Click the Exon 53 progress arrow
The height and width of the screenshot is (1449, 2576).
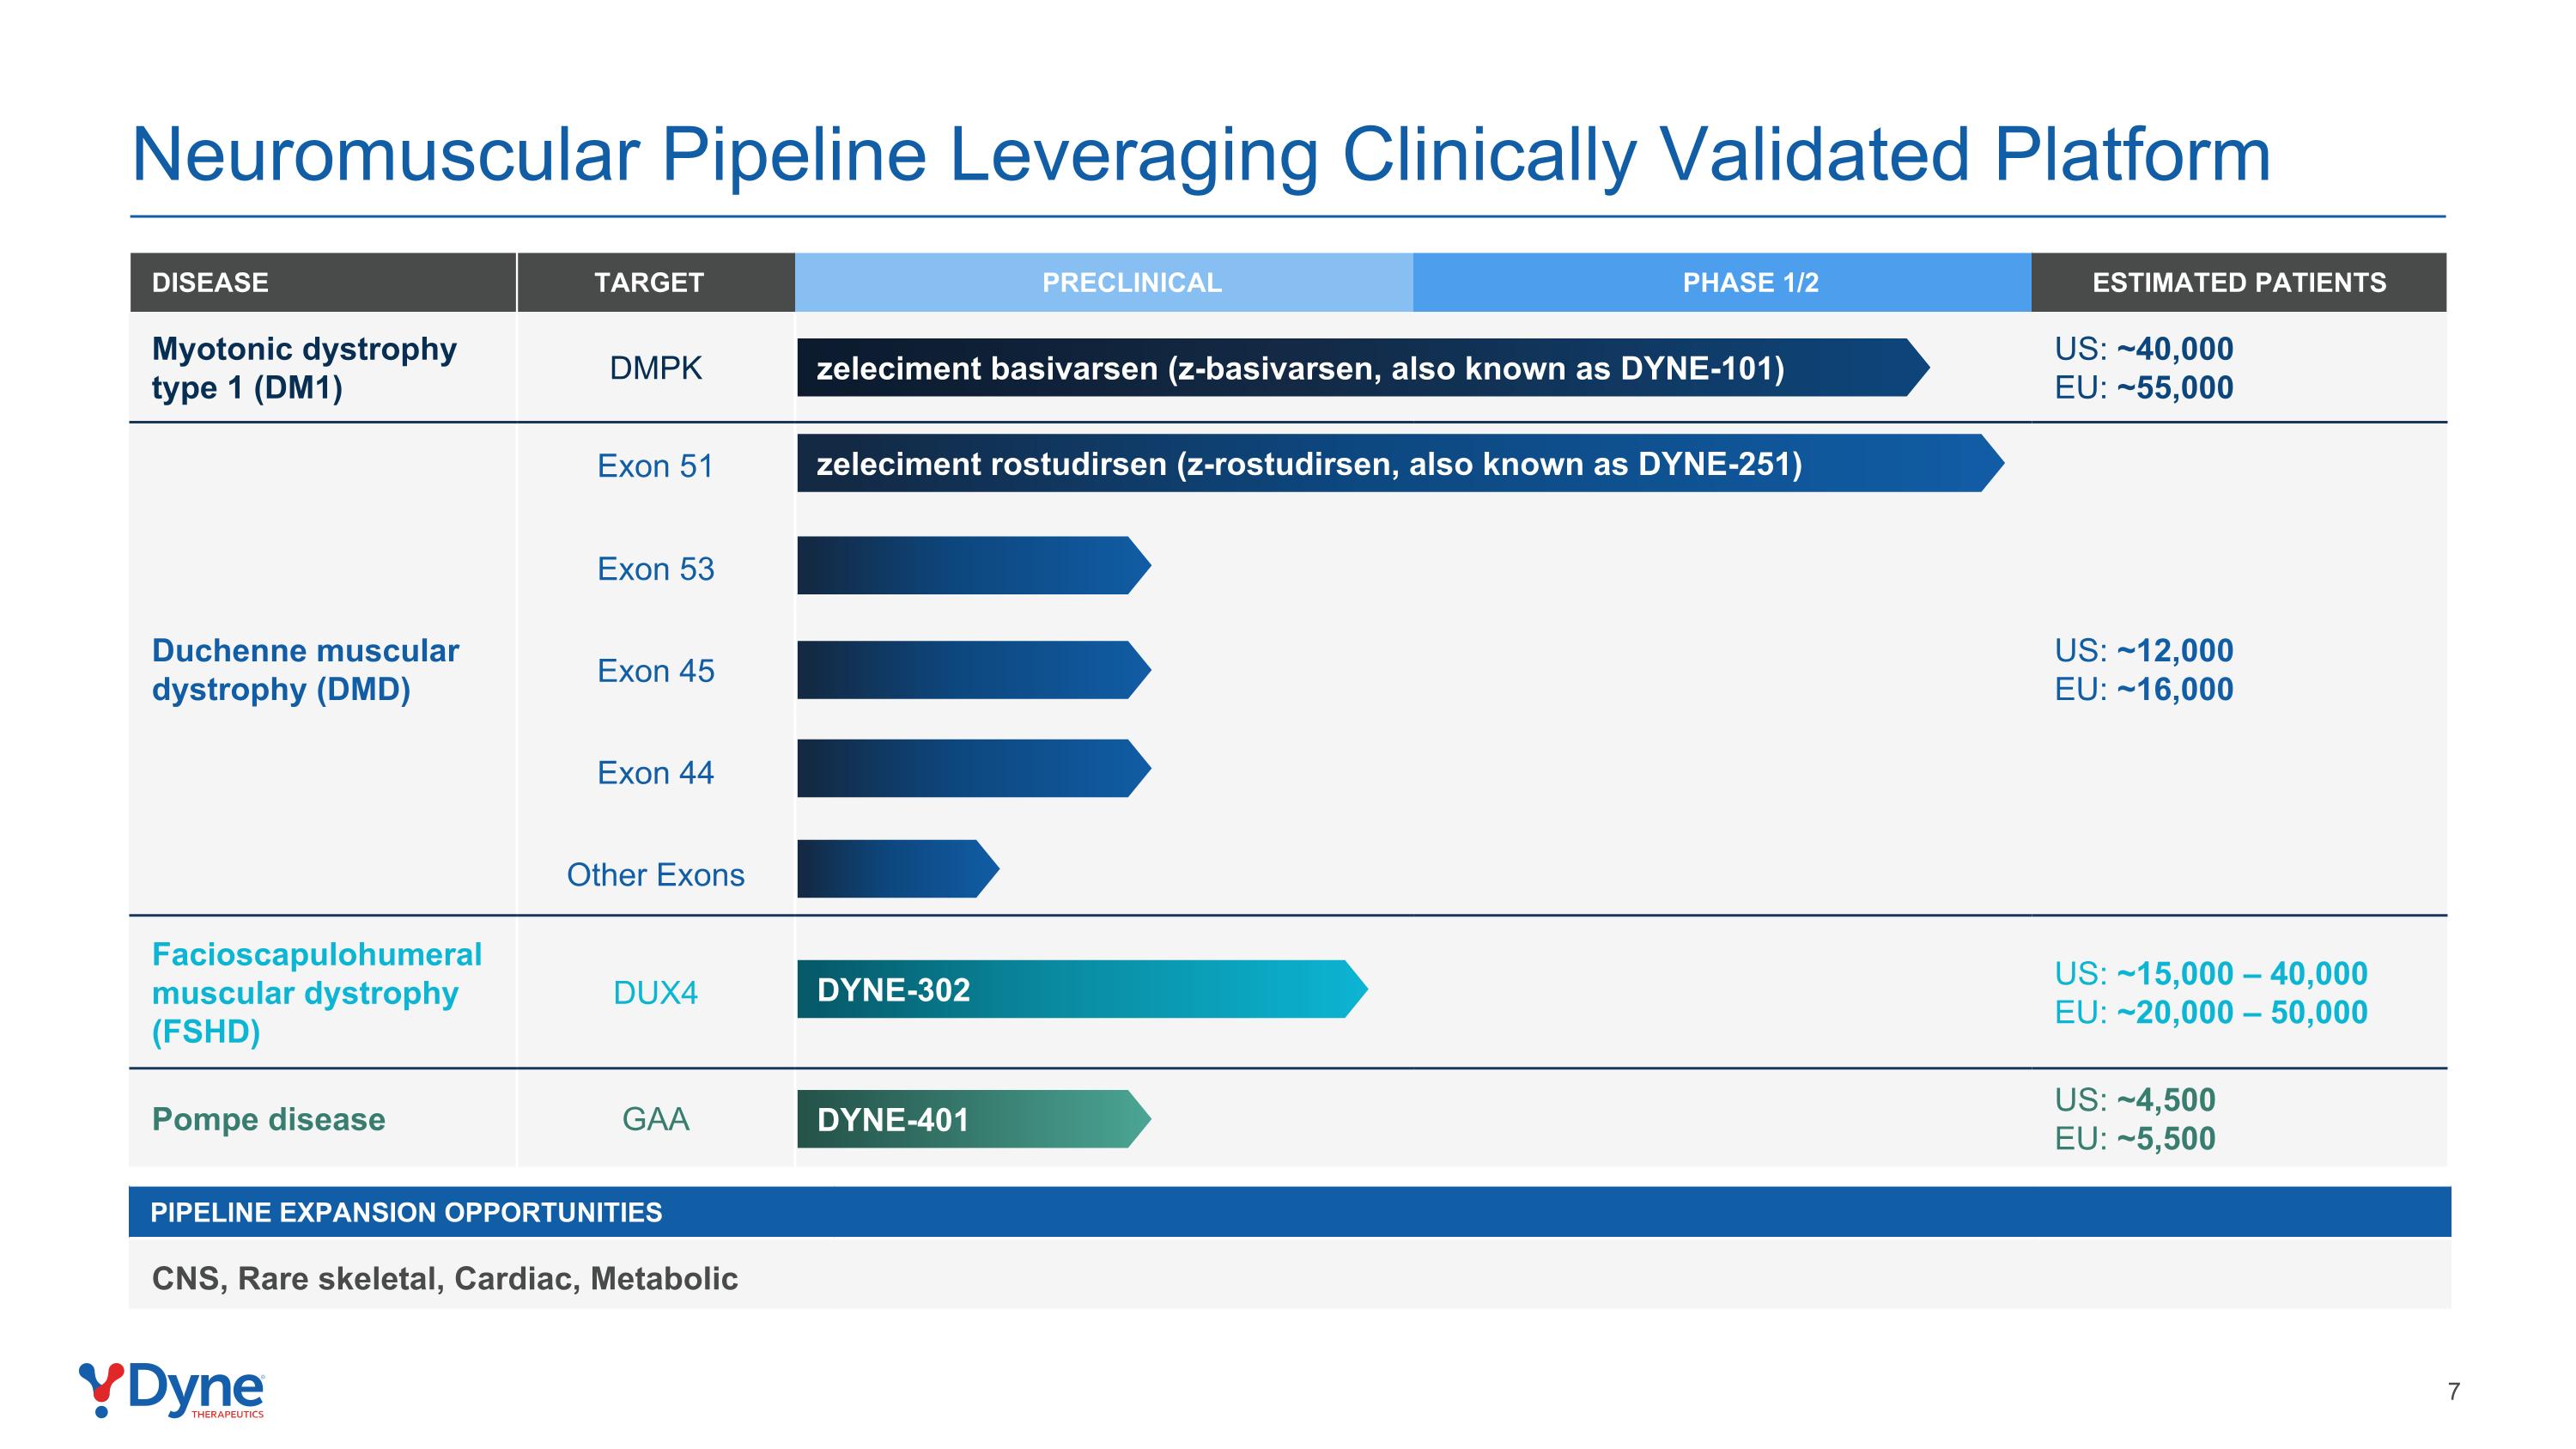972,566
